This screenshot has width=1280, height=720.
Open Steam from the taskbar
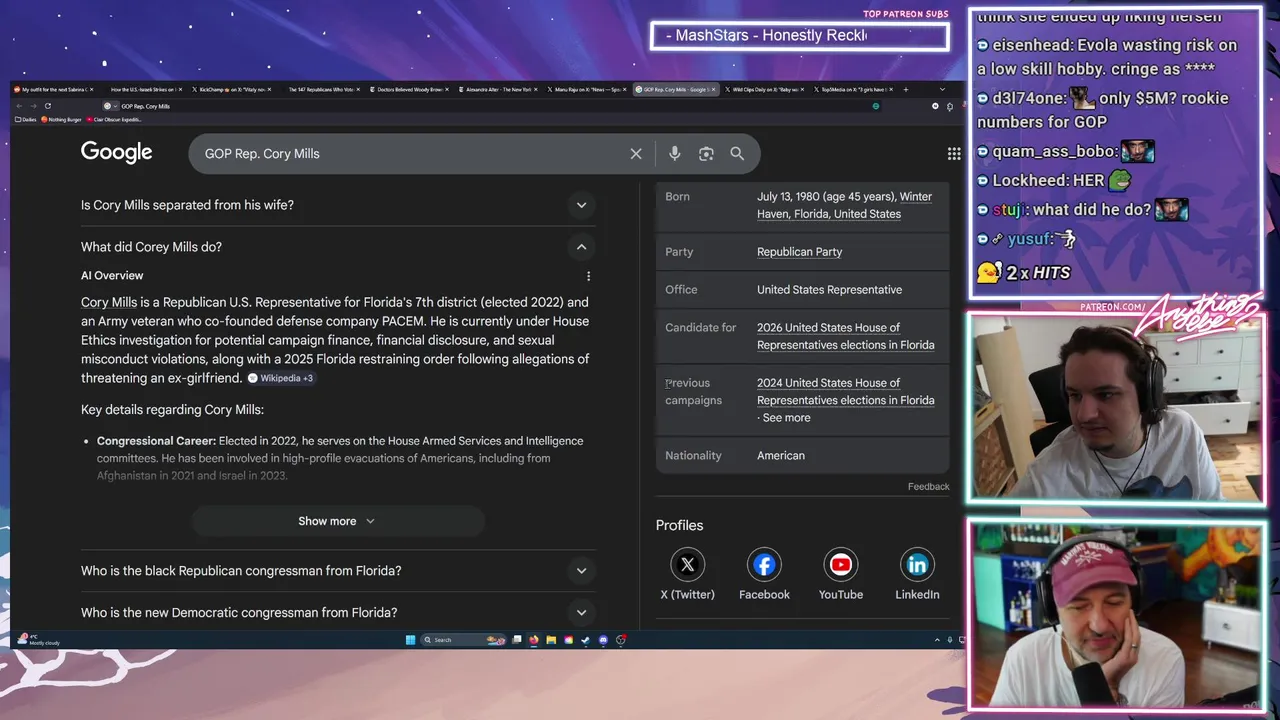[586, 640]
